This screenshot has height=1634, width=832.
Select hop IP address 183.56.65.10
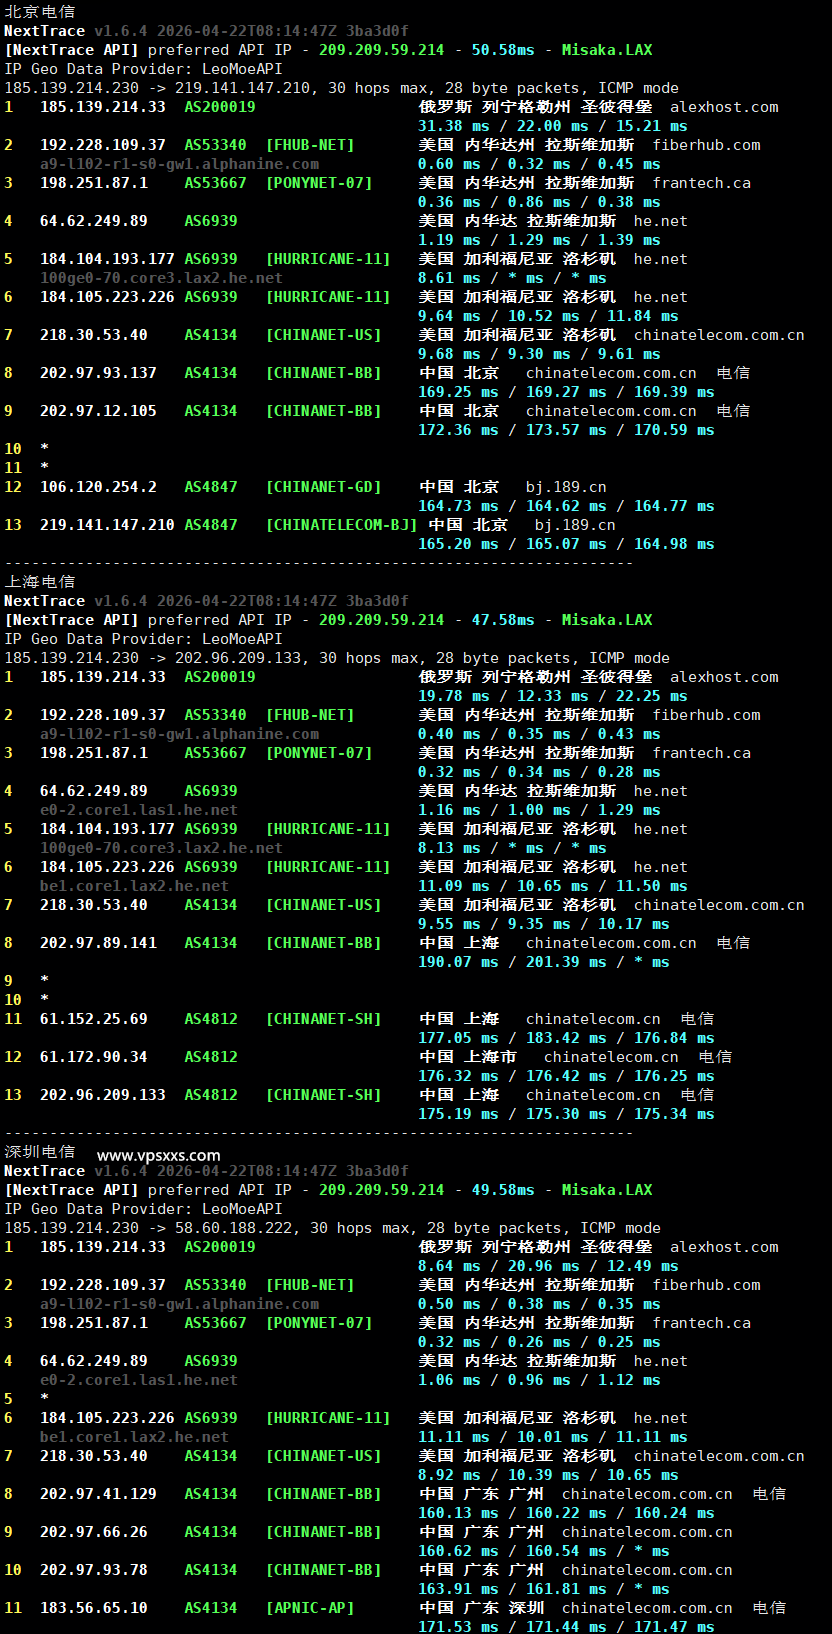pyautogui.click(x=94, y=1607)
